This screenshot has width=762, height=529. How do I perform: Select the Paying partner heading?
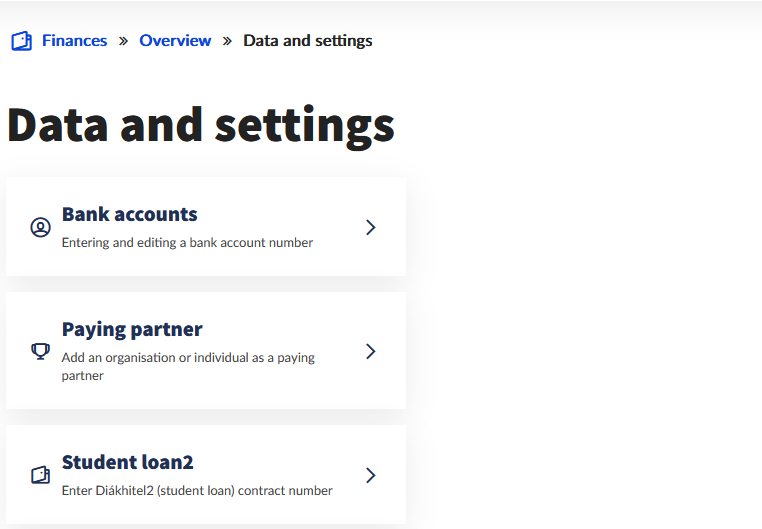132,329
